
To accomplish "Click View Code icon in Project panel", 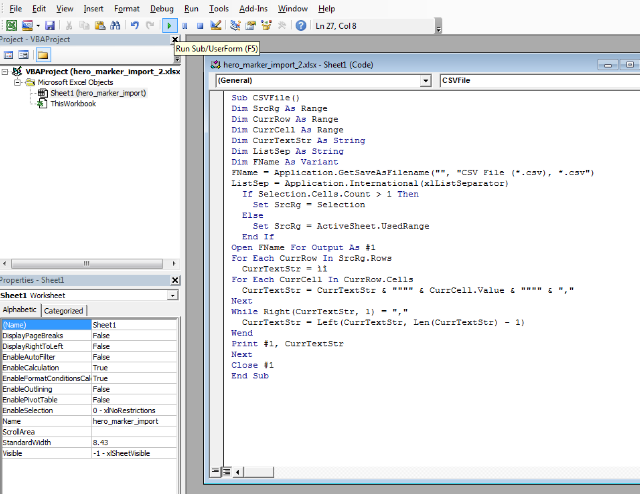I will pyautogui.click(x=9, y=54).
